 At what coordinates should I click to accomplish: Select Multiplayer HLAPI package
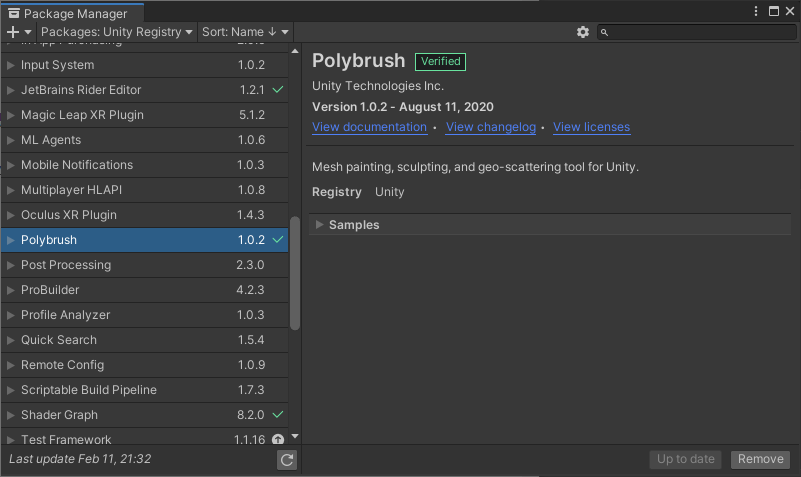(145, 190)
